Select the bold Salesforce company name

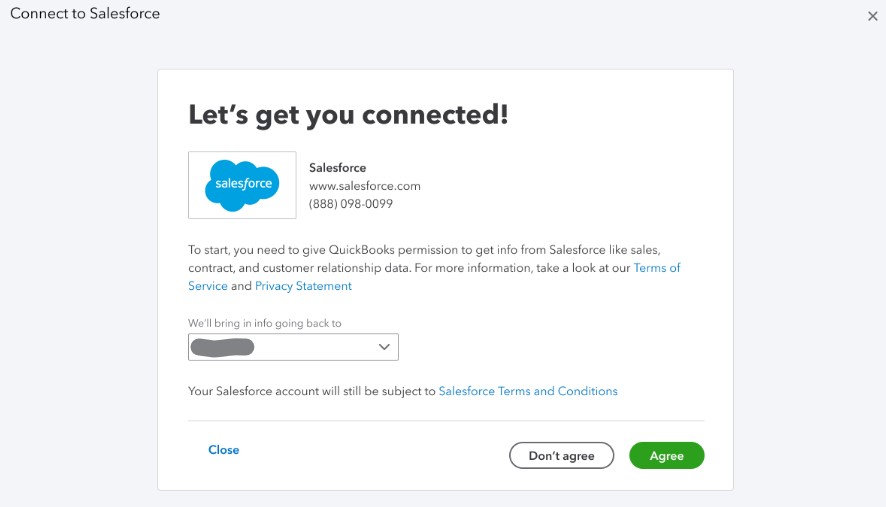coord(337,168)
